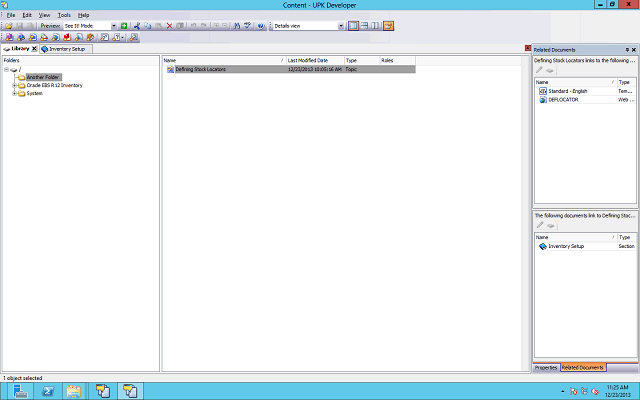Show hidden system tray icons
The image size is (640, 400).
click(x=563, y=392)
